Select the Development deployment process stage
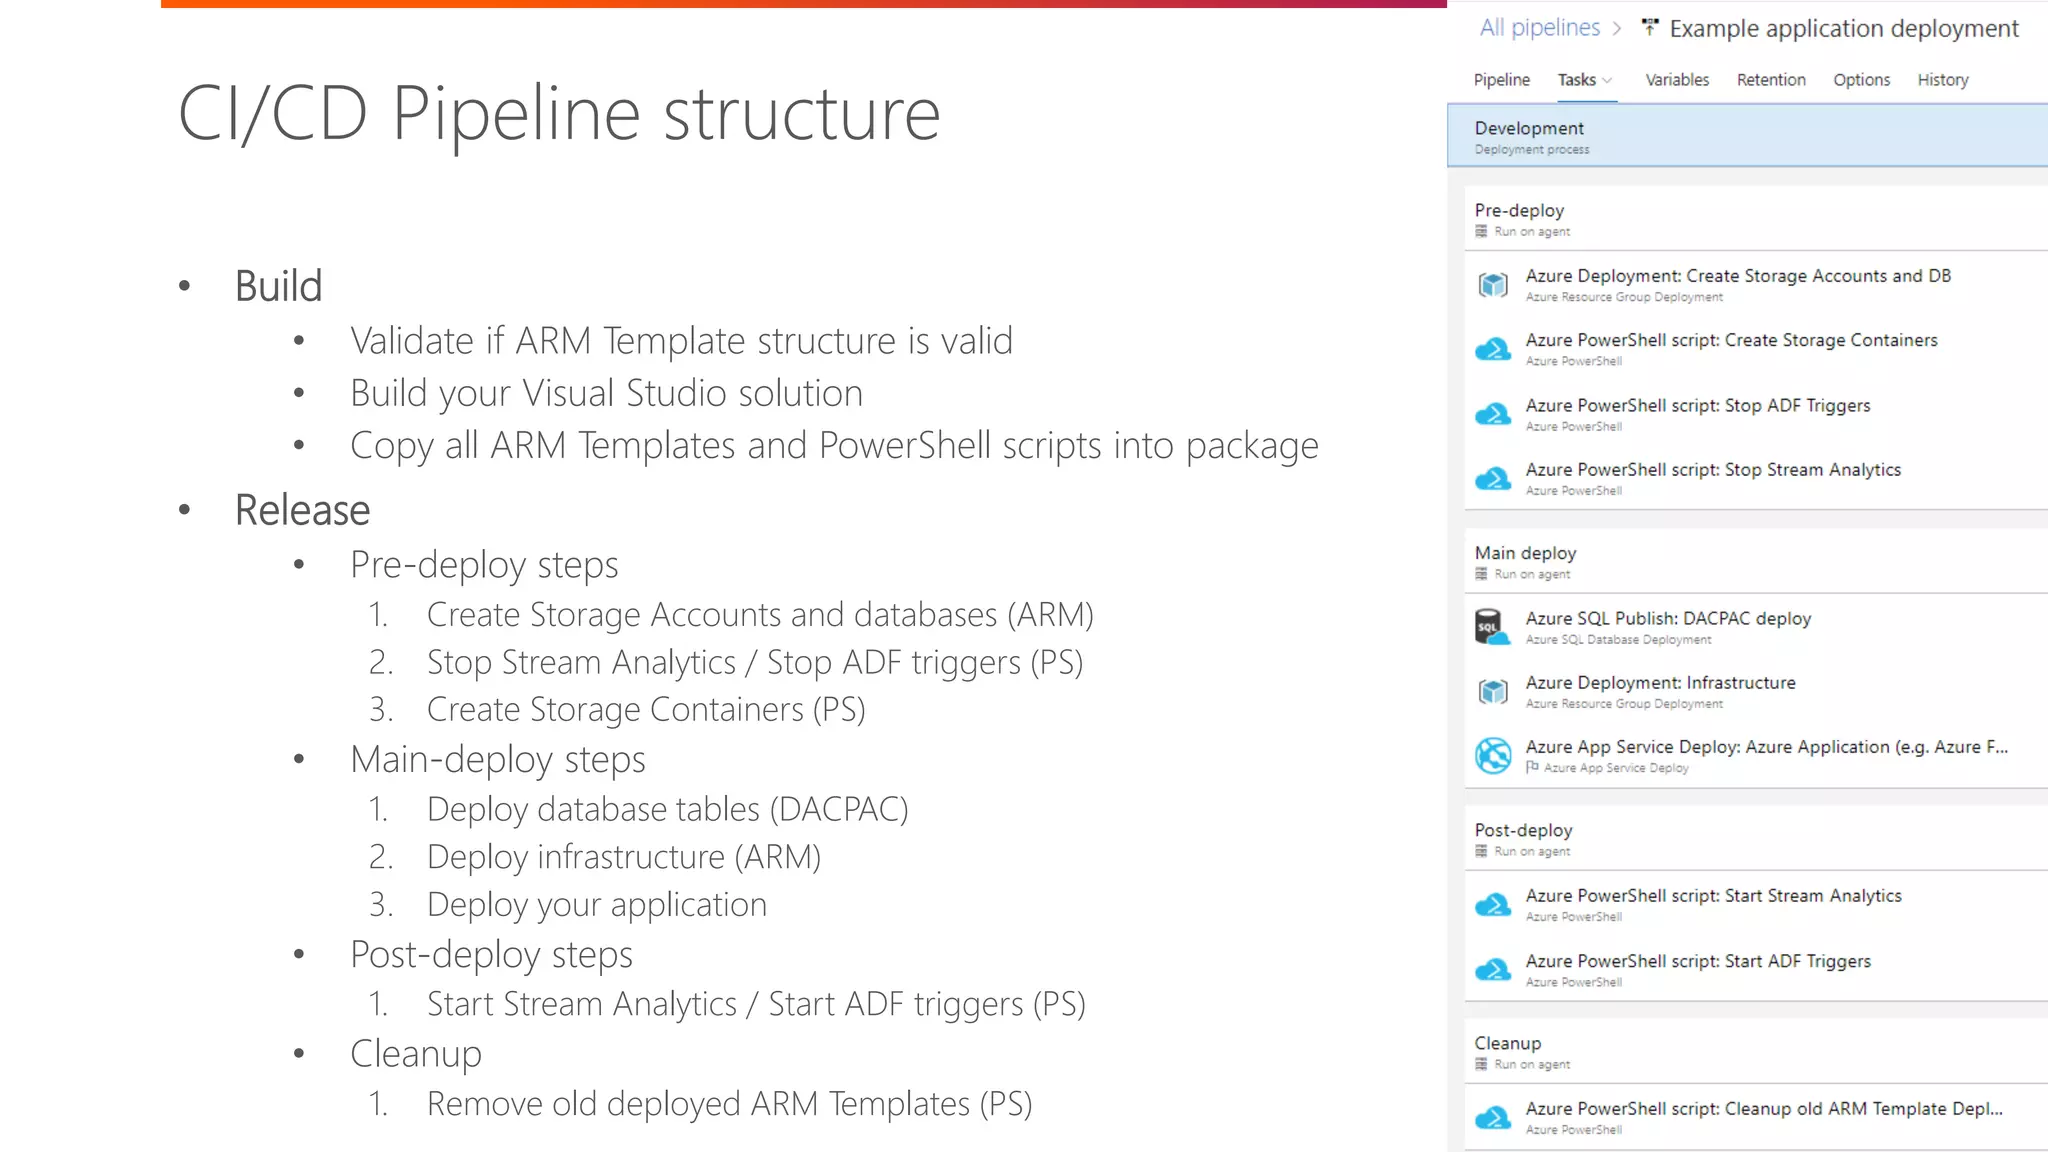 (x=1747, y=136)
